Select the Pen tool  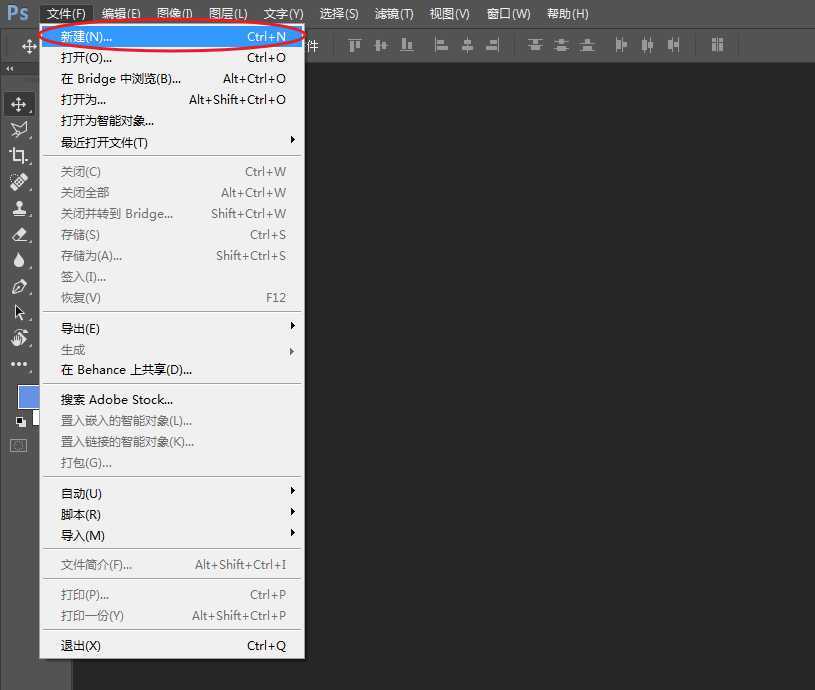click(x=19, y=287)
